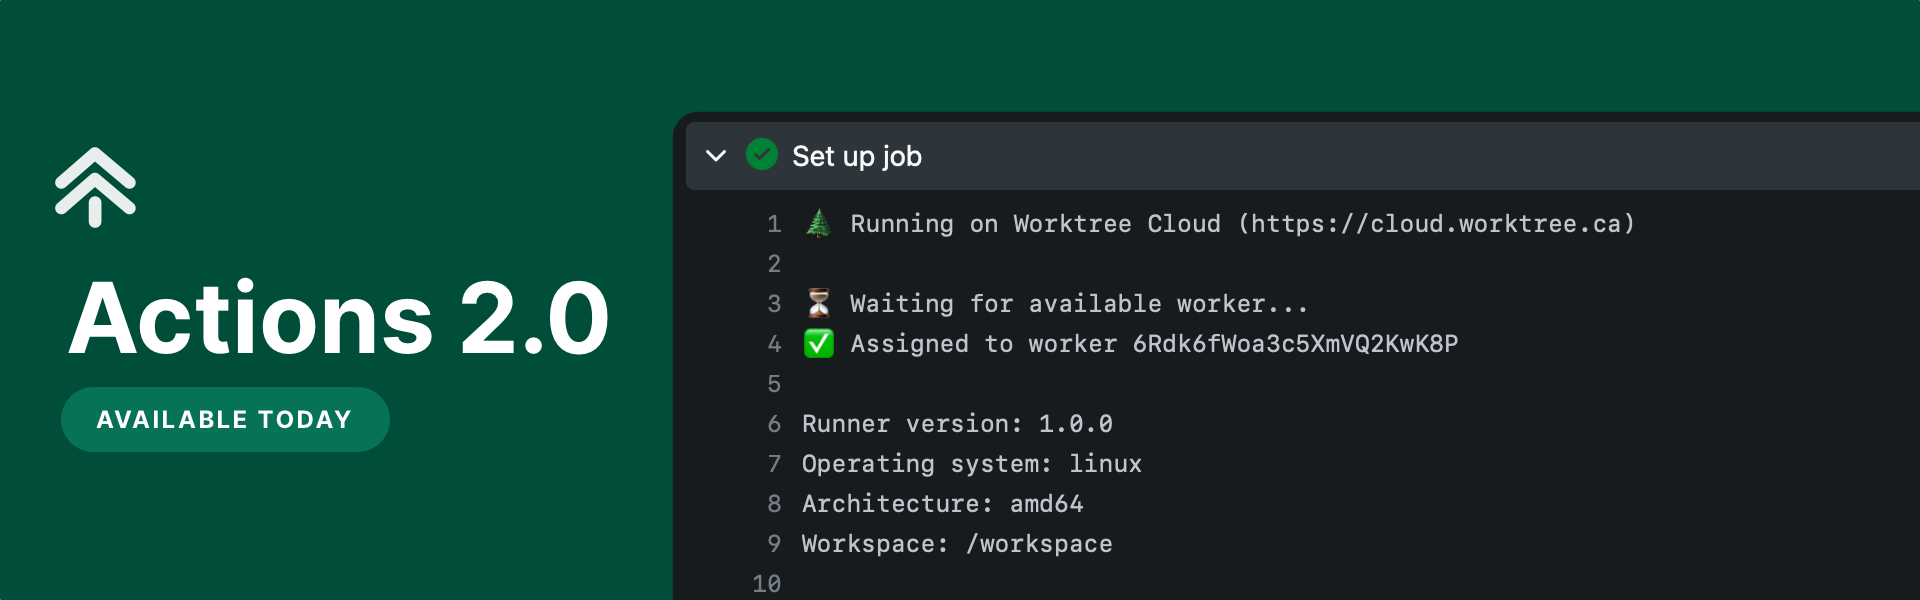Select worker ID 6Rdk6fWoa3c5XmVQ2KwK8P

(1295, 344)
